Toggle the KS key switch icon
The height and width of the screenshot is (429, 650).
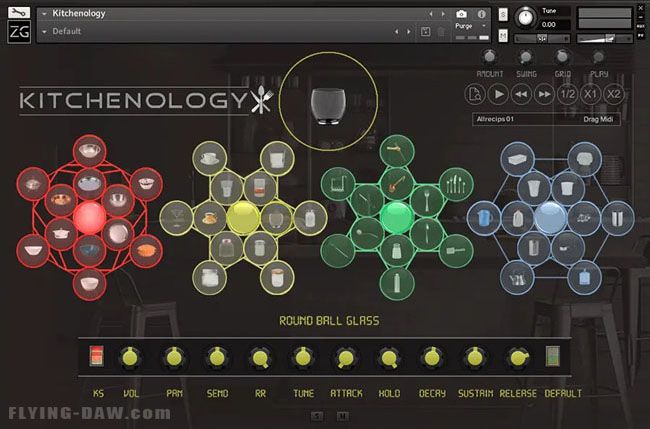[x=97, y=356]
